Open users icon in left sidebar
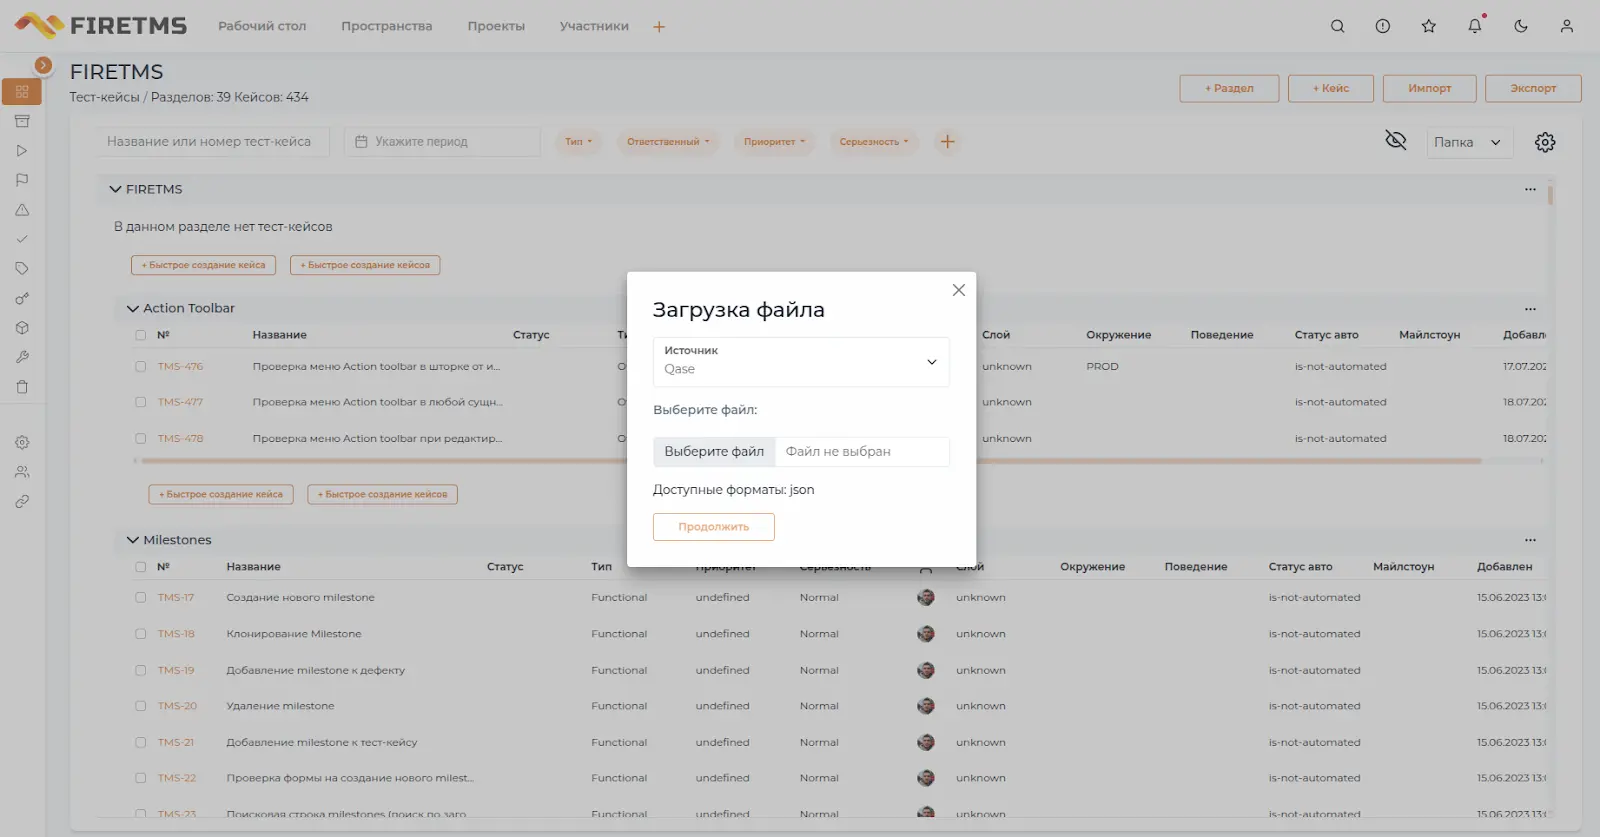 point(22,472)
